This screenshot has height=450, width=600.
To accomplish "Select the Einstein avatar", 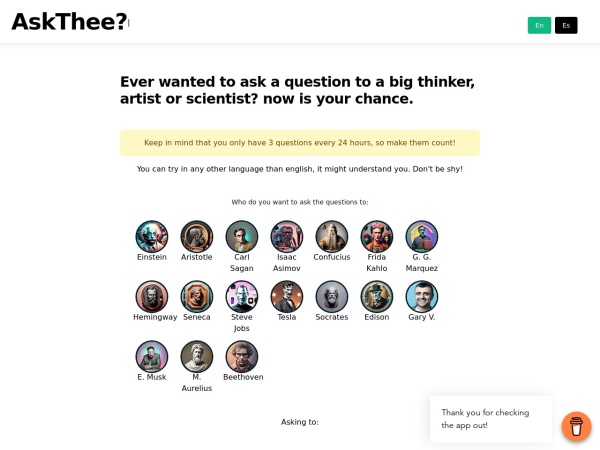I will [152, 237].
